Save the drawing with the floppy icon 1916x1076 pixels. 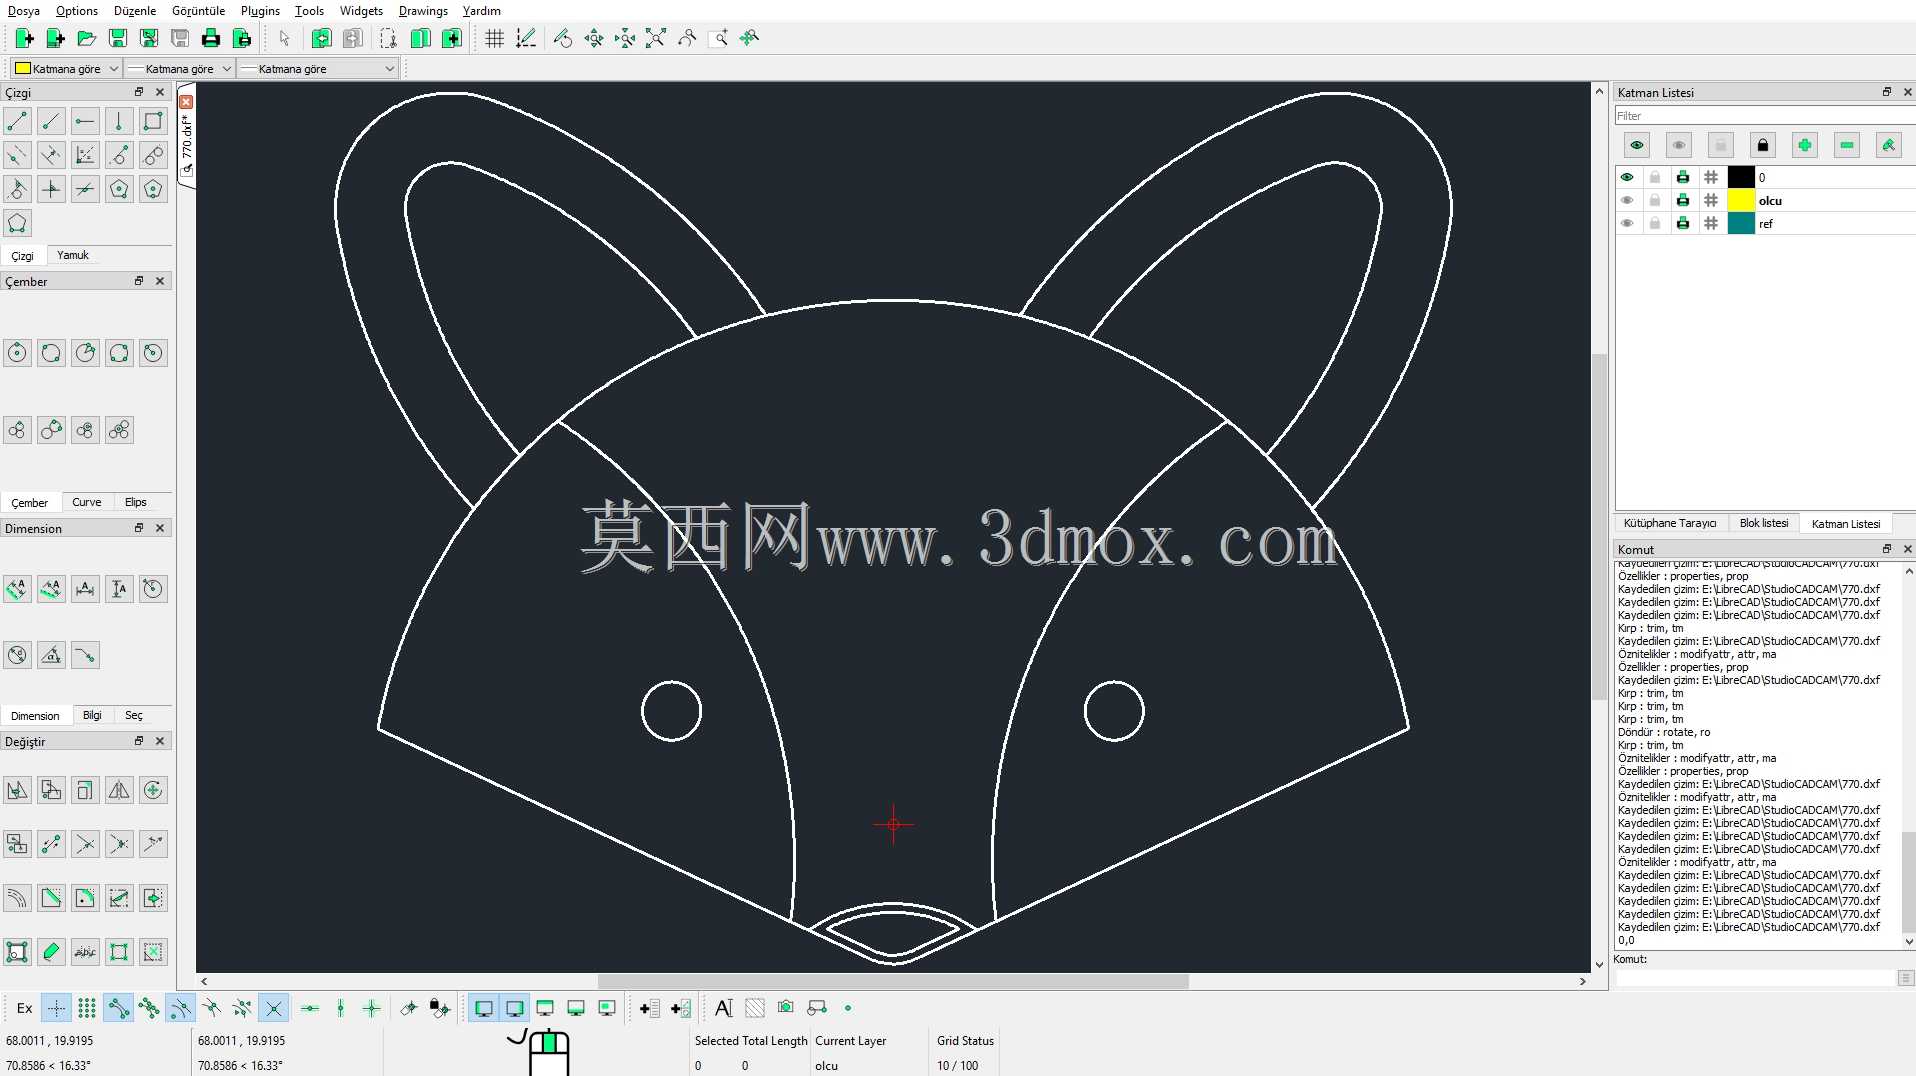tap(118, 38)
